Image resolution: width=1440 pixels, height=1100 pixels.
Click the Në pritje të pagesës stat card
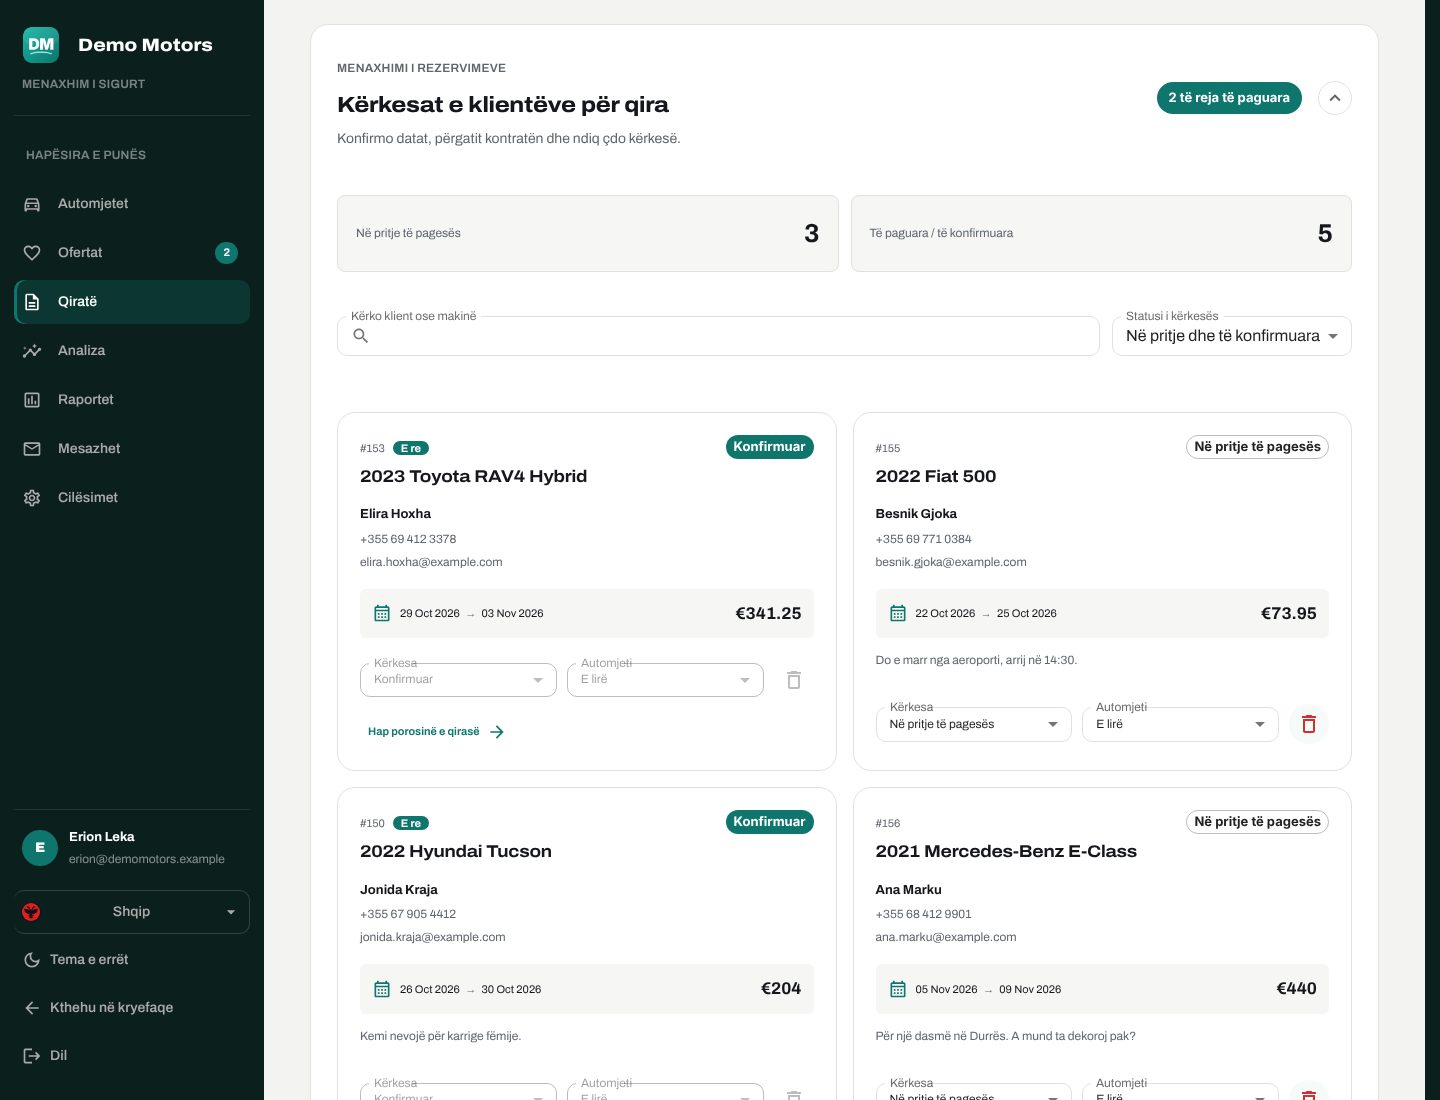coord(588,233)
